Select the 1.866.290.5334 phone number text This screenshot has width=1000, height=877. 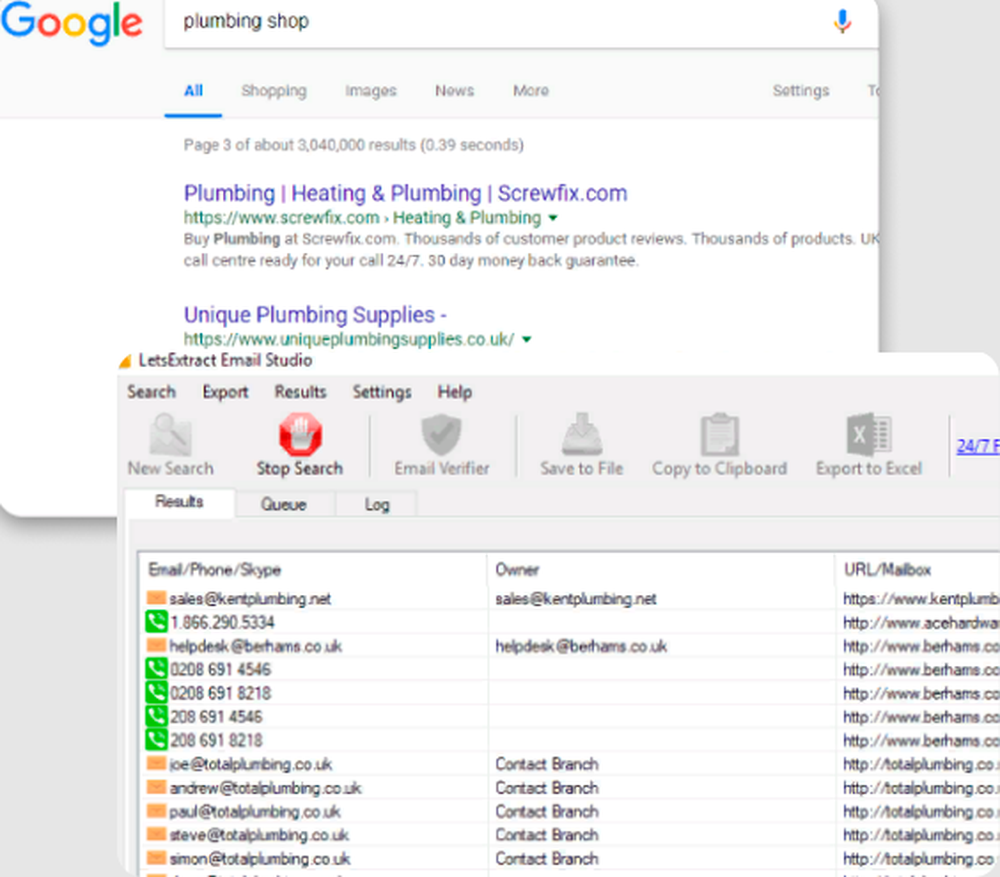coord(222,622)
